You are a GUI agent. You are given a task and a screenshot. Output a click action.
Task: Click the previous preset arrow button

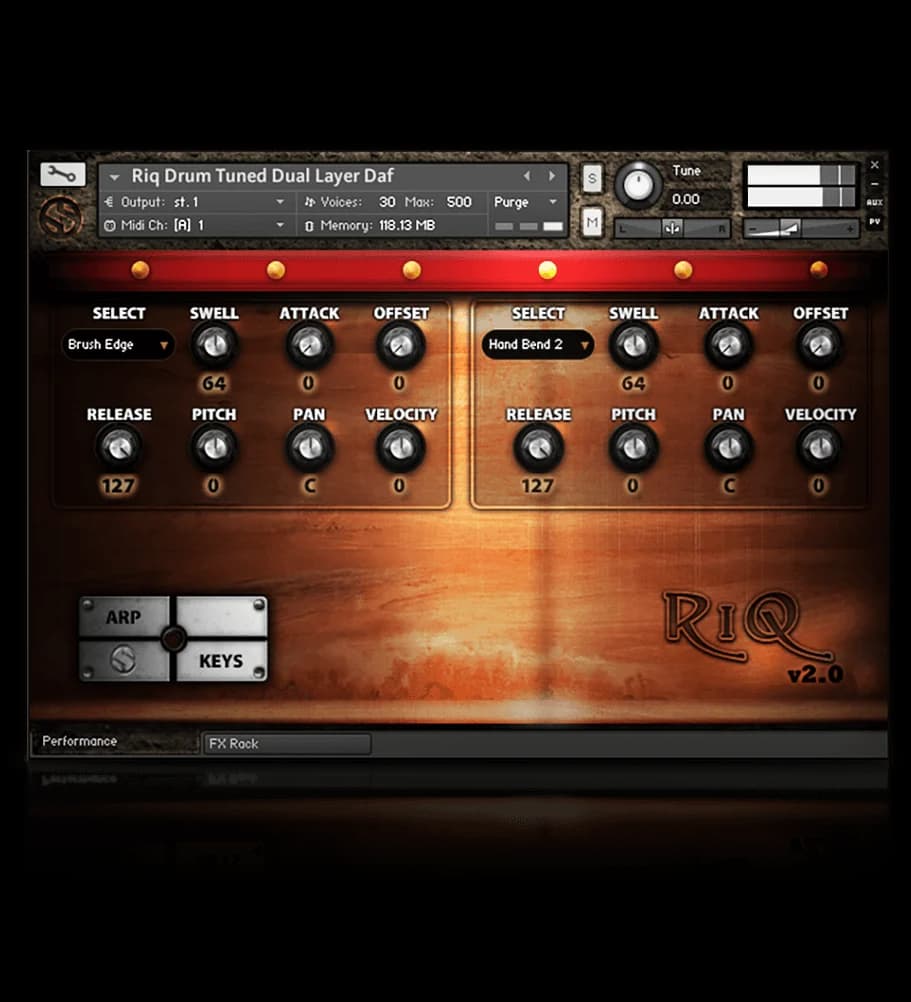point(527,175)
